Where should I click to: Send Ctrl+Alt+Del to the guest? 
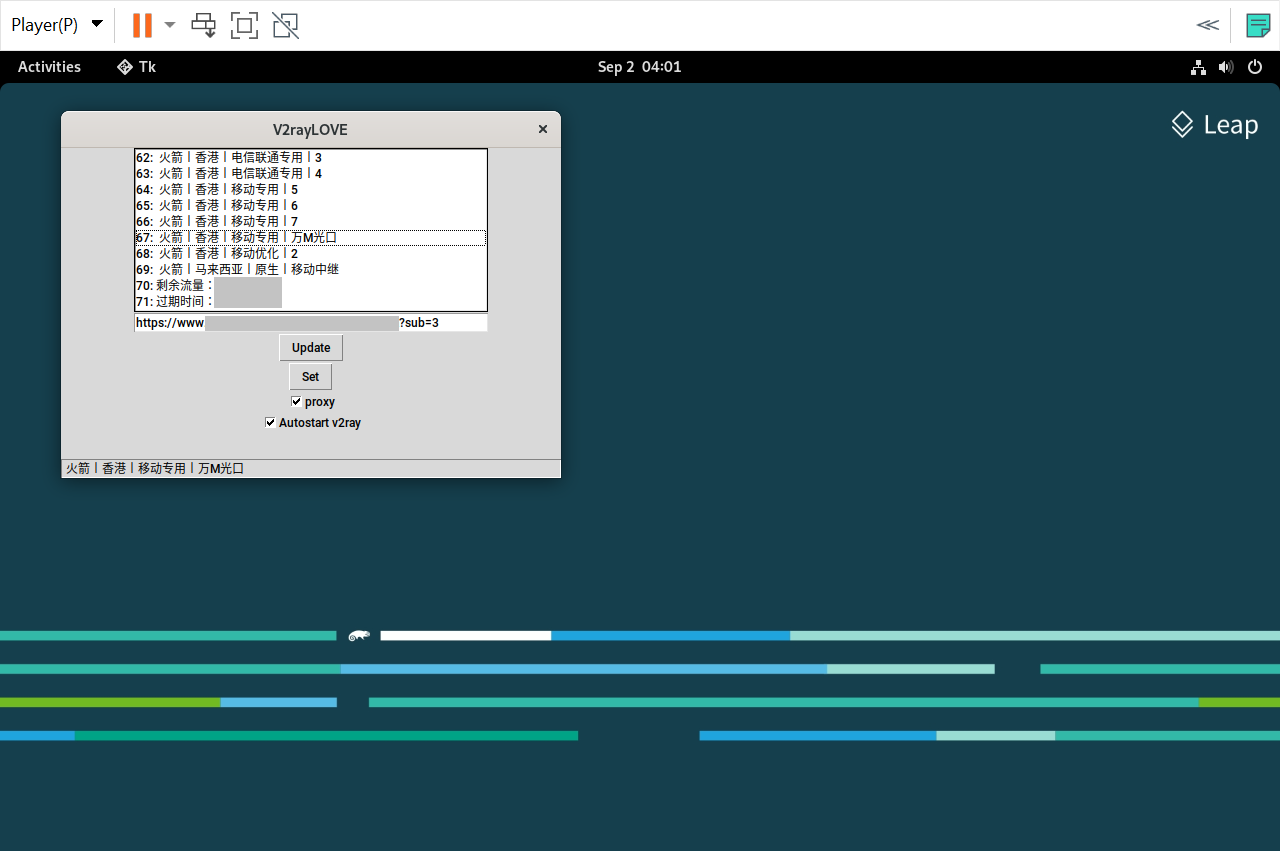pos(203,25)
